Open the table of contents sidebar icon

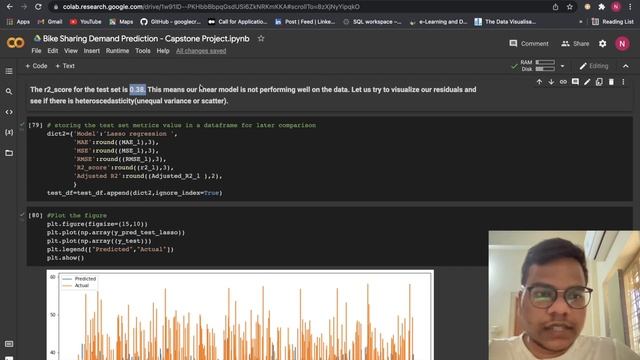click(x=9, y=71)
